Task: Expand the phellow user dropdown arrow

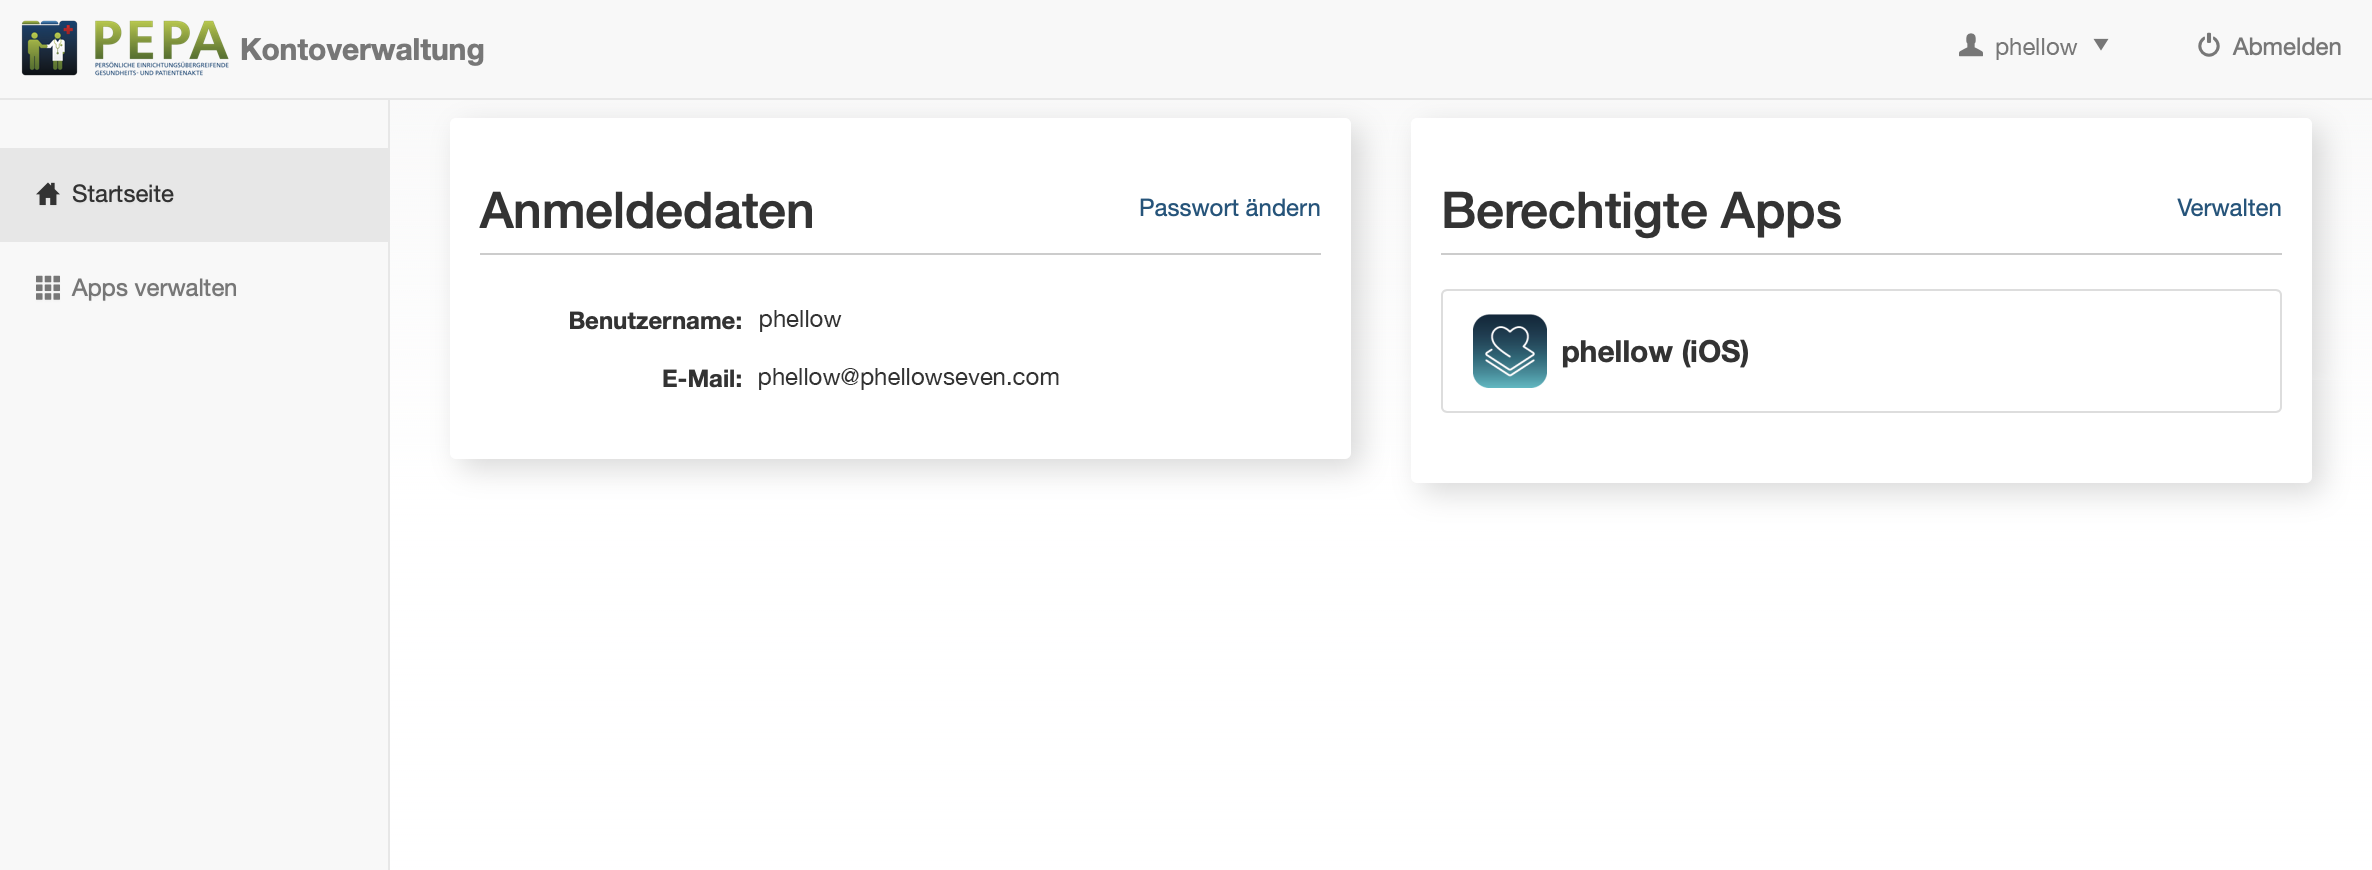Action: (x=2101, y=45)
